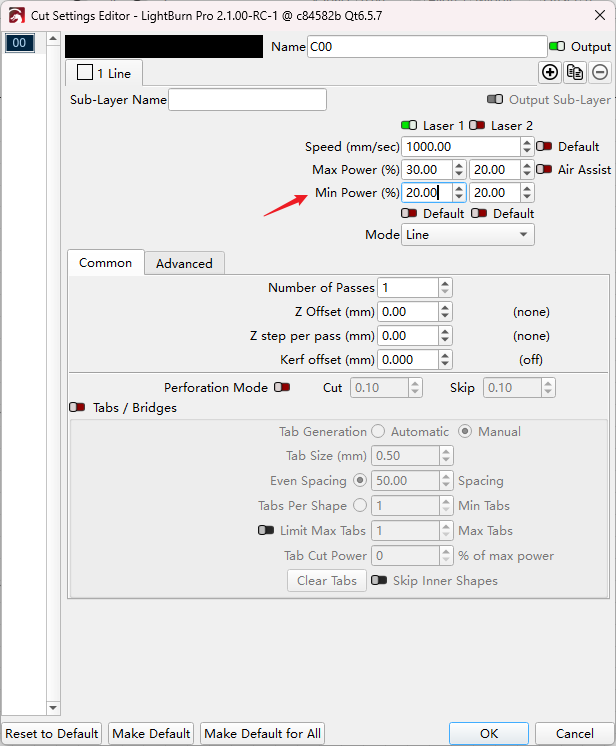Turn on Air Assist
Viewport: 616px width, 746px height.
point(544,170)
